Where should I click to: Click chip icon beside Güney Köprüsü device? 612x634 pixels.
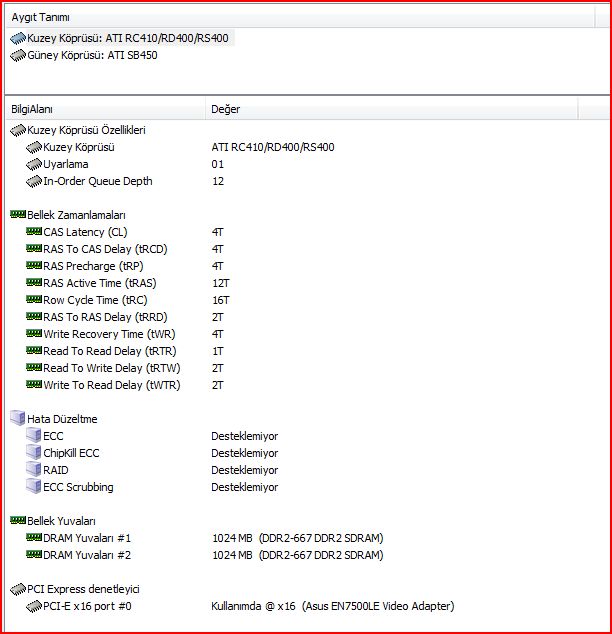click(x=18, y=55)
